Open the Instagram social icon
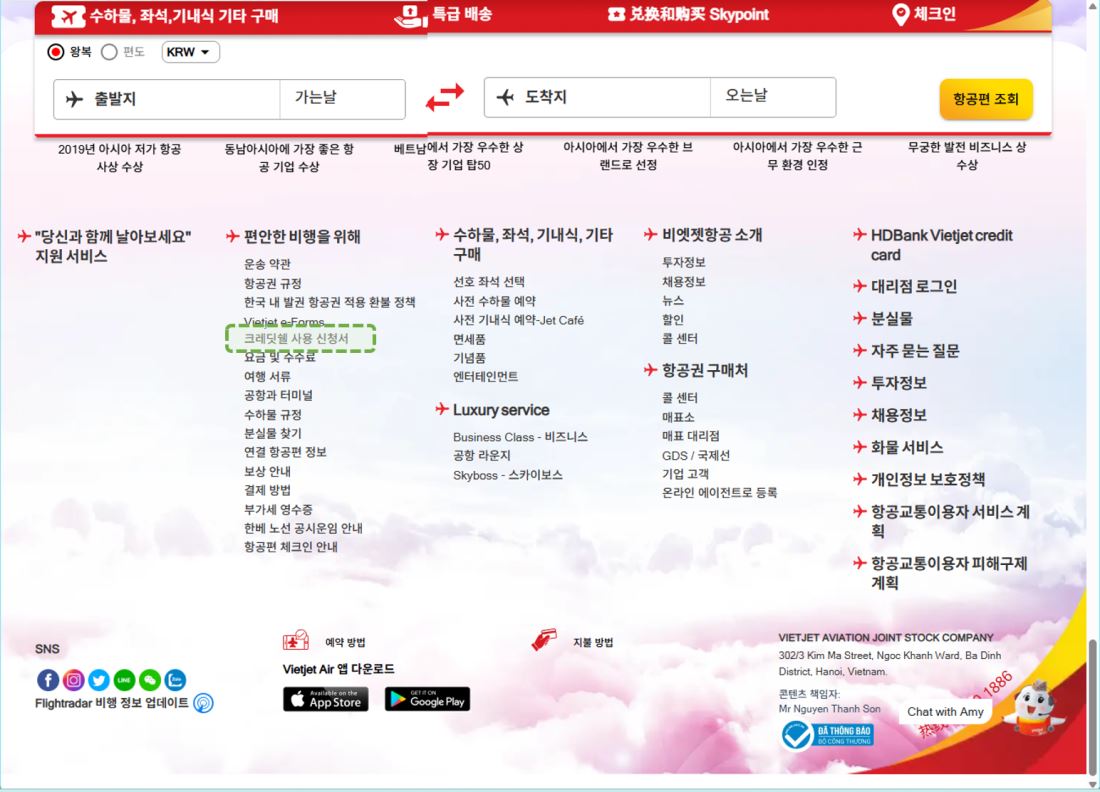 pyautogui.click(x=74, y=680)
